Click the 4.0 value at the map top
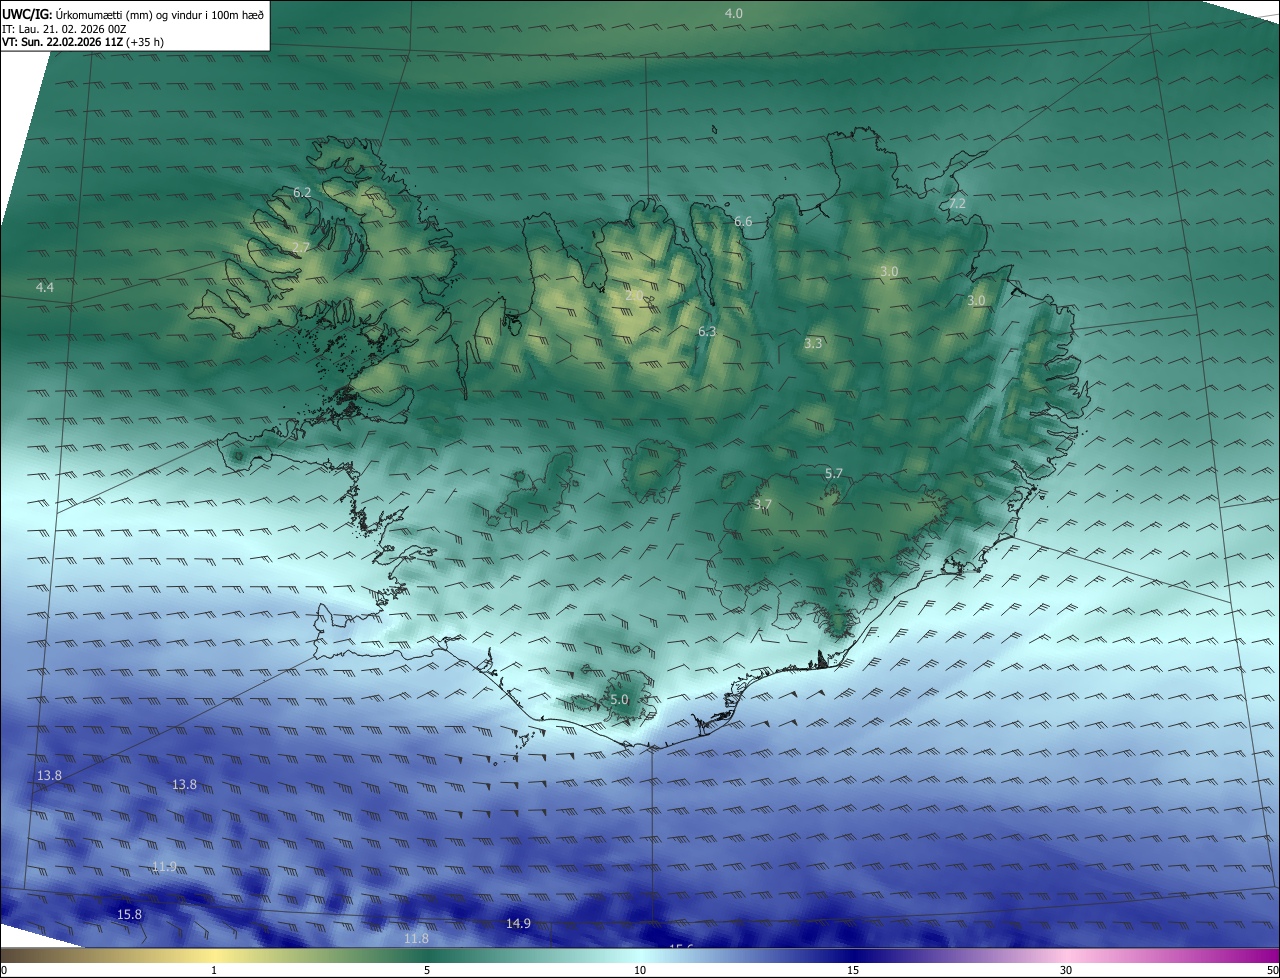This screenshot has height=978, width=1280. [x=734, y=13]
